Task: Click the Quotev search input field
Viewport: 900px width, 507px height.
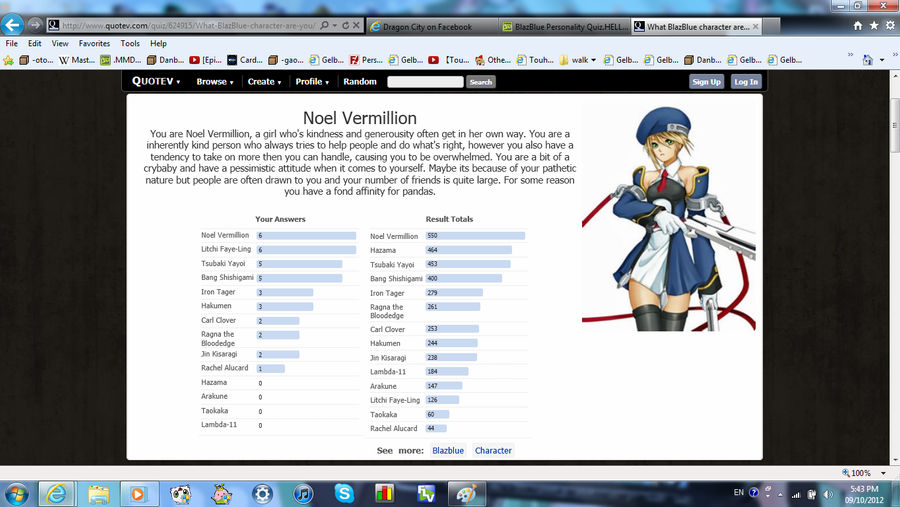Action: click(425, 82)
